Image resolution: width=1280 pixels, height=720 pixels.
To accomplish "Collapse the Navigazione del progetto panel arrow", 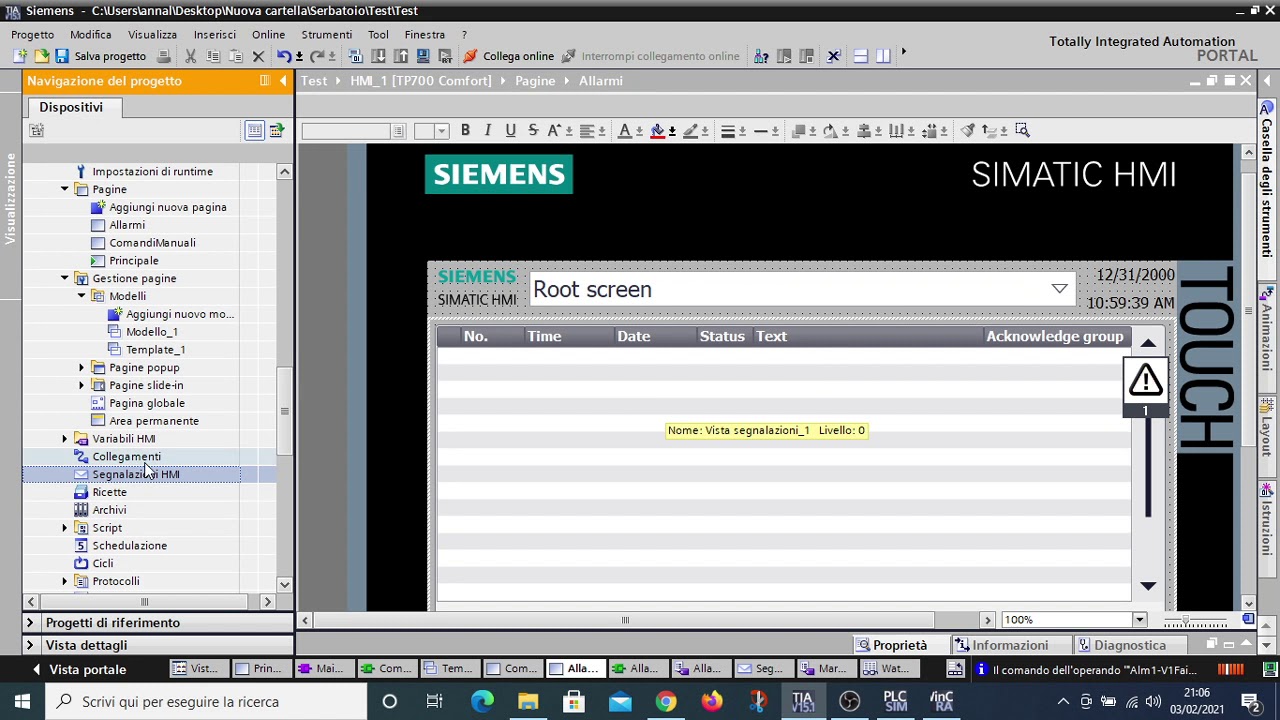I will point(283,81).
